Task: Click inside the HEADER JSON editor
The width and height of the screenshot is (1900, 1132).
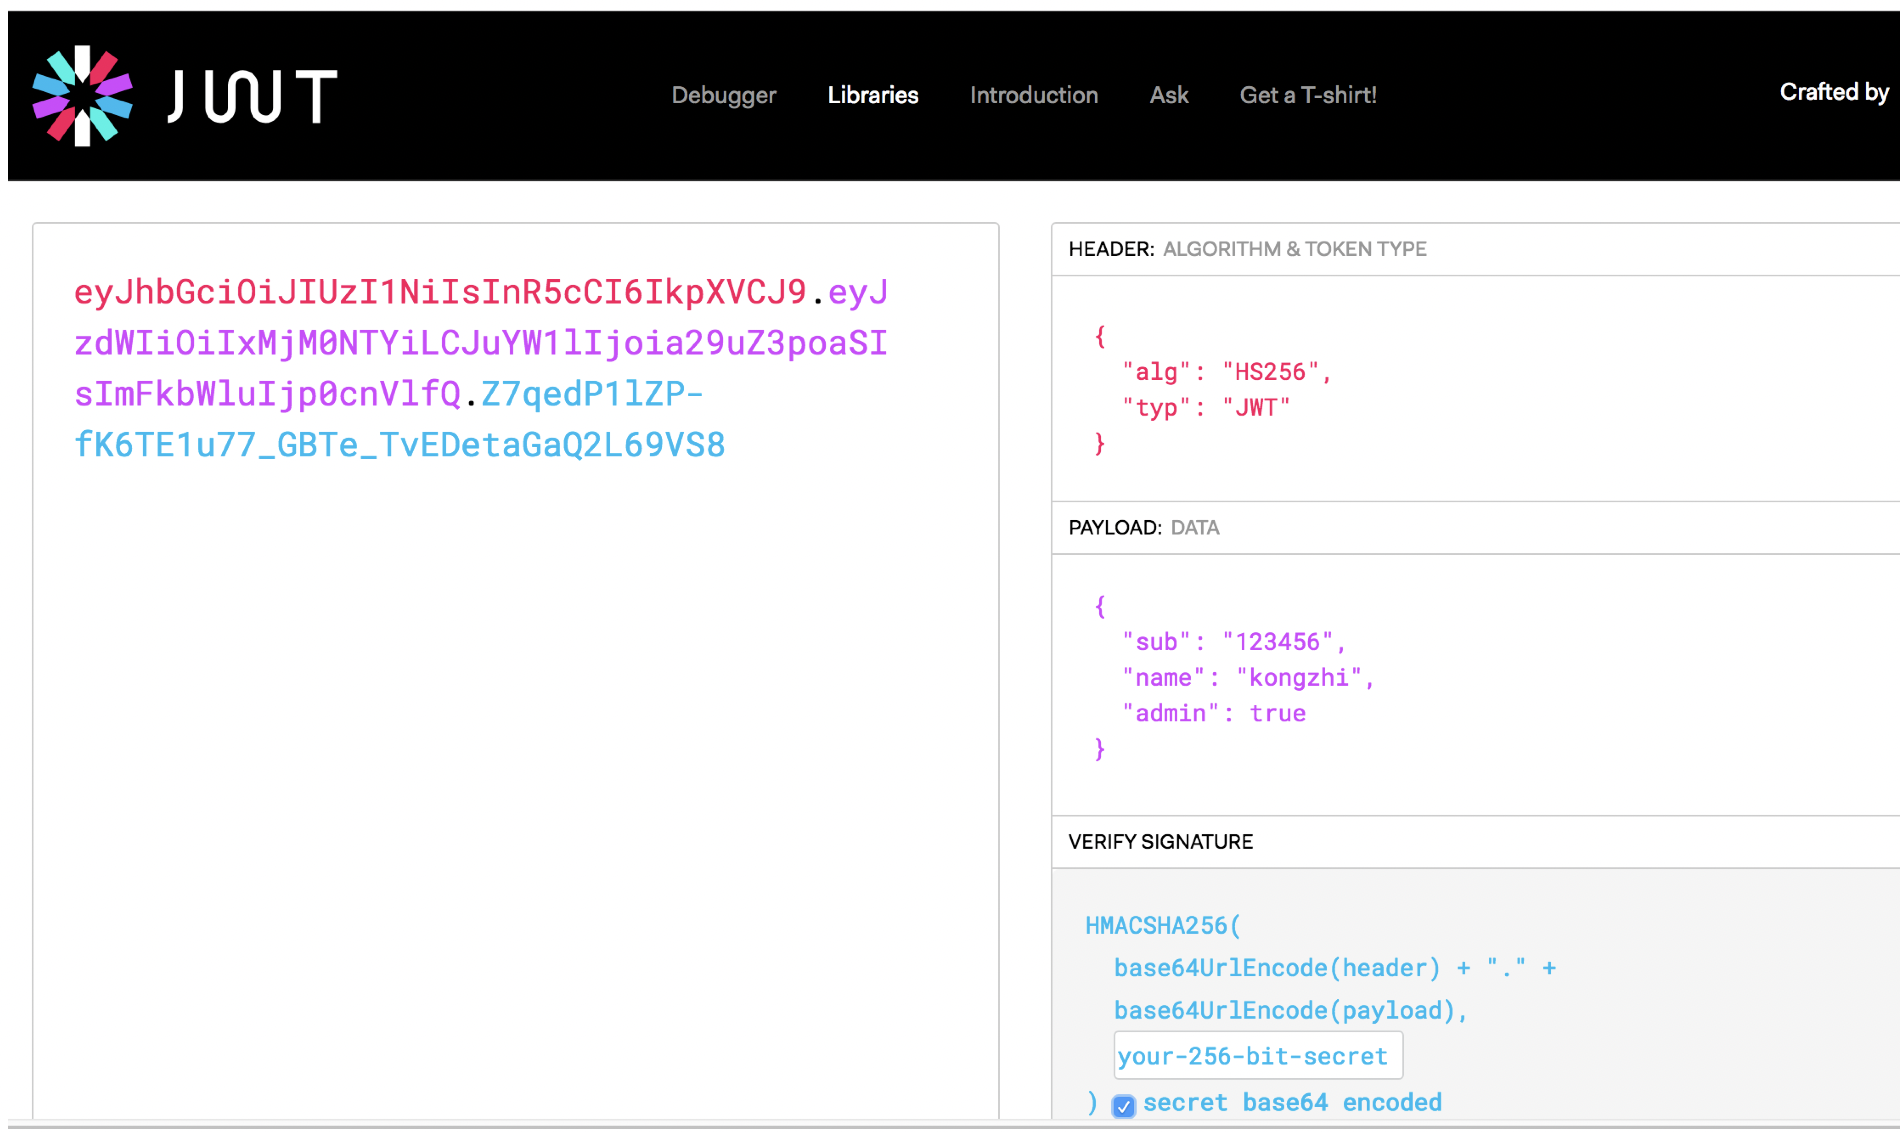Action: (1400, 390)
